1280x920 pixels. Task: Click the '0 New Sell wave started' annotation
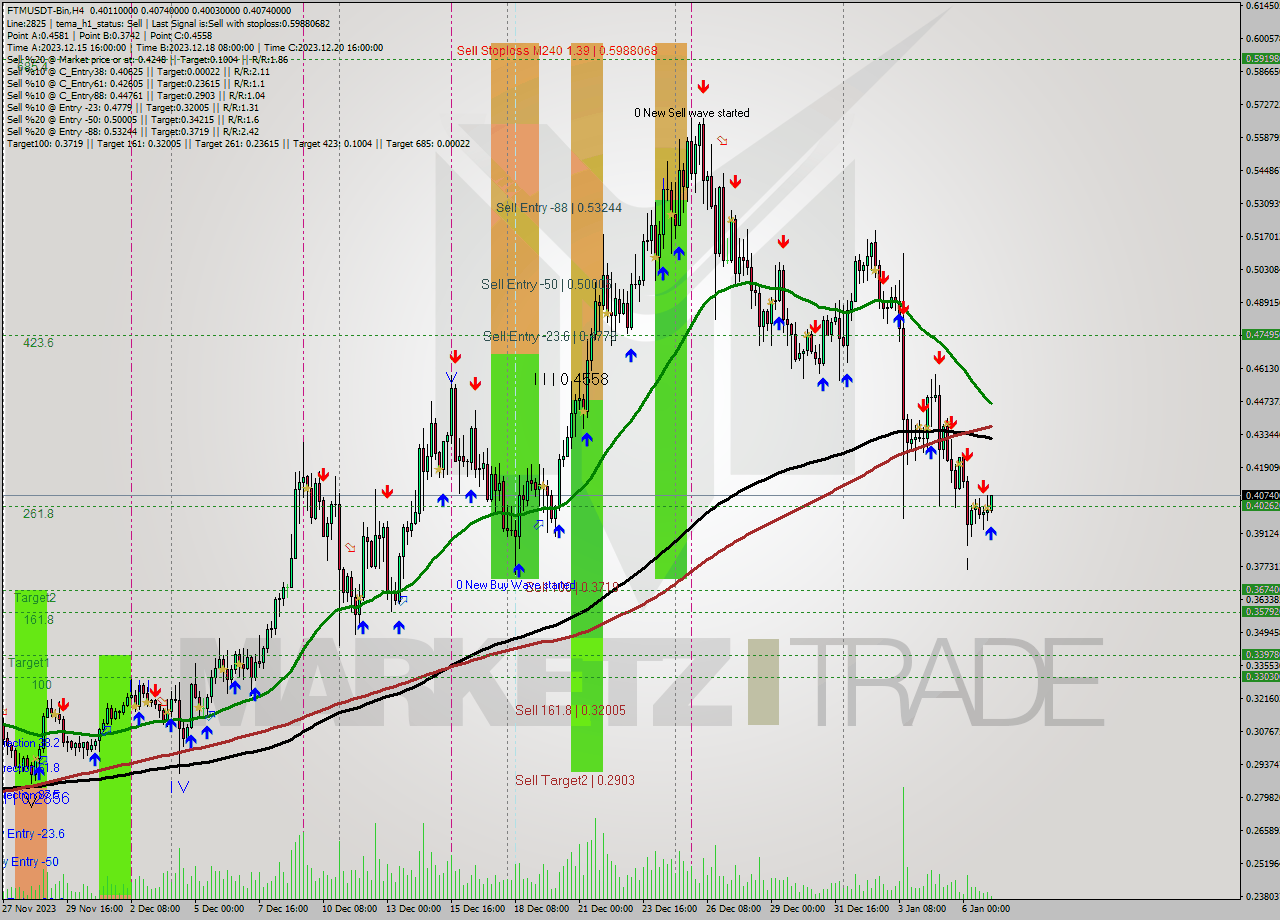coord(692,113)
